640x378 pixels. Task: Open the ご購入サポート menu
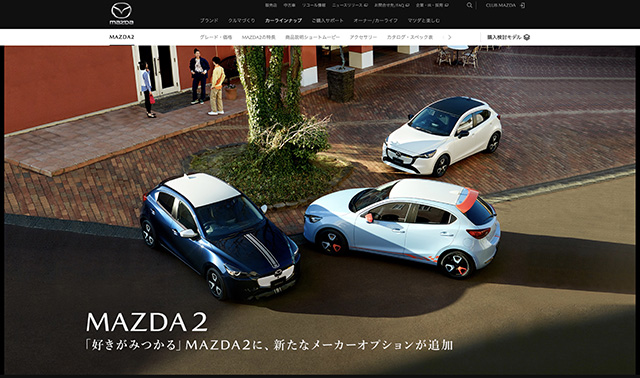tap(327, 20)
